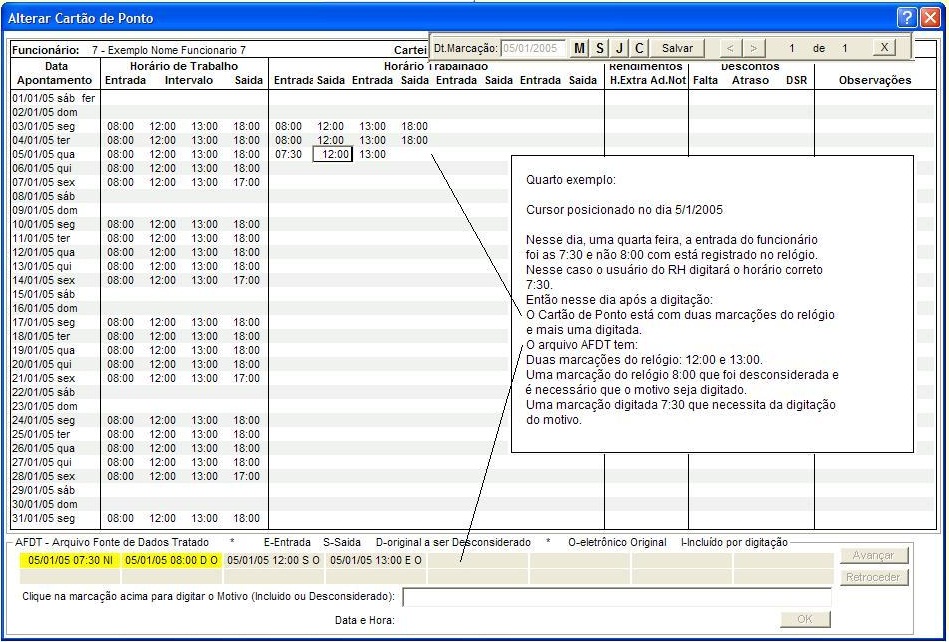This screenshot has width=949, height=642.
Task: Select AFDT entry 05/01/05 07:30 NI
Action: [70, 560]
